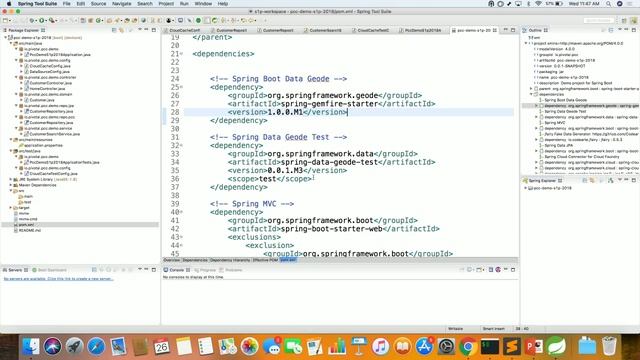The image size is (640, 360).
Task: Open Trash in the dock
Action: pos(609,347)
